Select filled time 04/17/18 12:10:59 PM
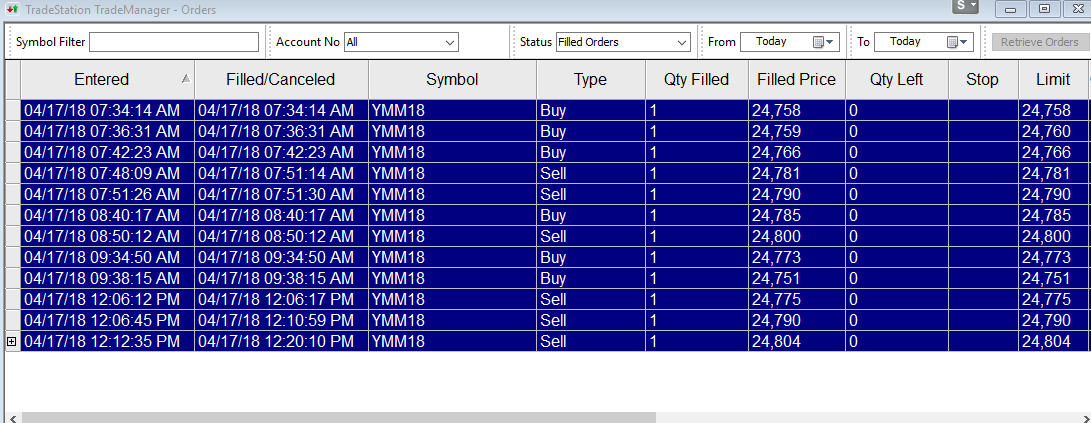Viewport: 1091px width, 423px height. coord(276,321)
